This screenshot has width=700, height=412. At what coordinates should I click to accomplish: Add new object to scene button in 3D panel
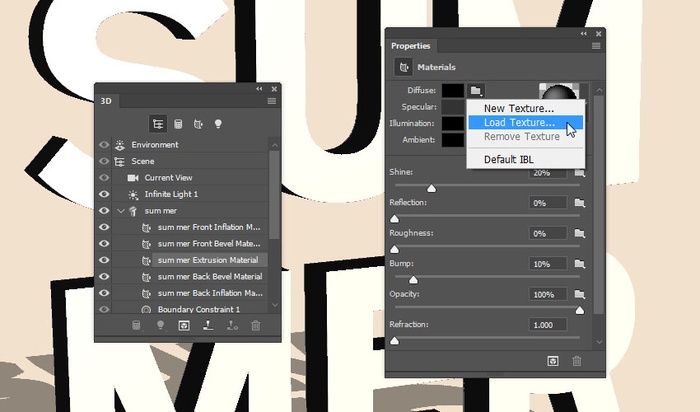pyautogui.click(x=136, y=325)
